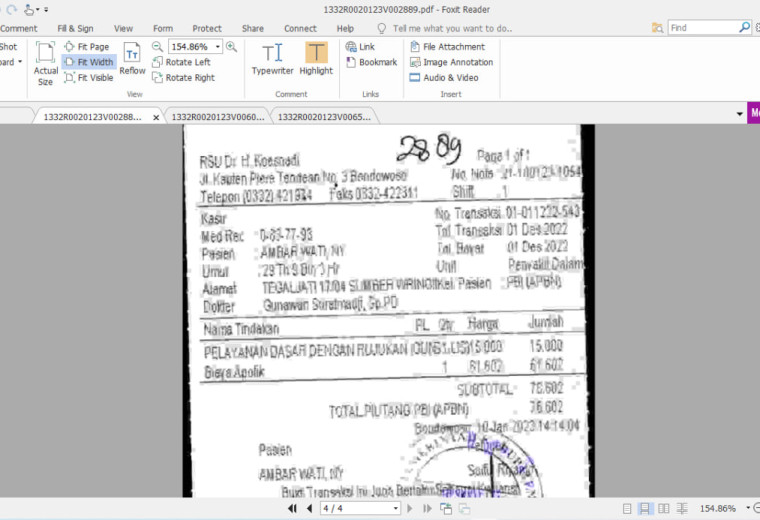Choose Rotate Left in View group
The width and height of the screenshot is (760, 520).
[181, 62]
